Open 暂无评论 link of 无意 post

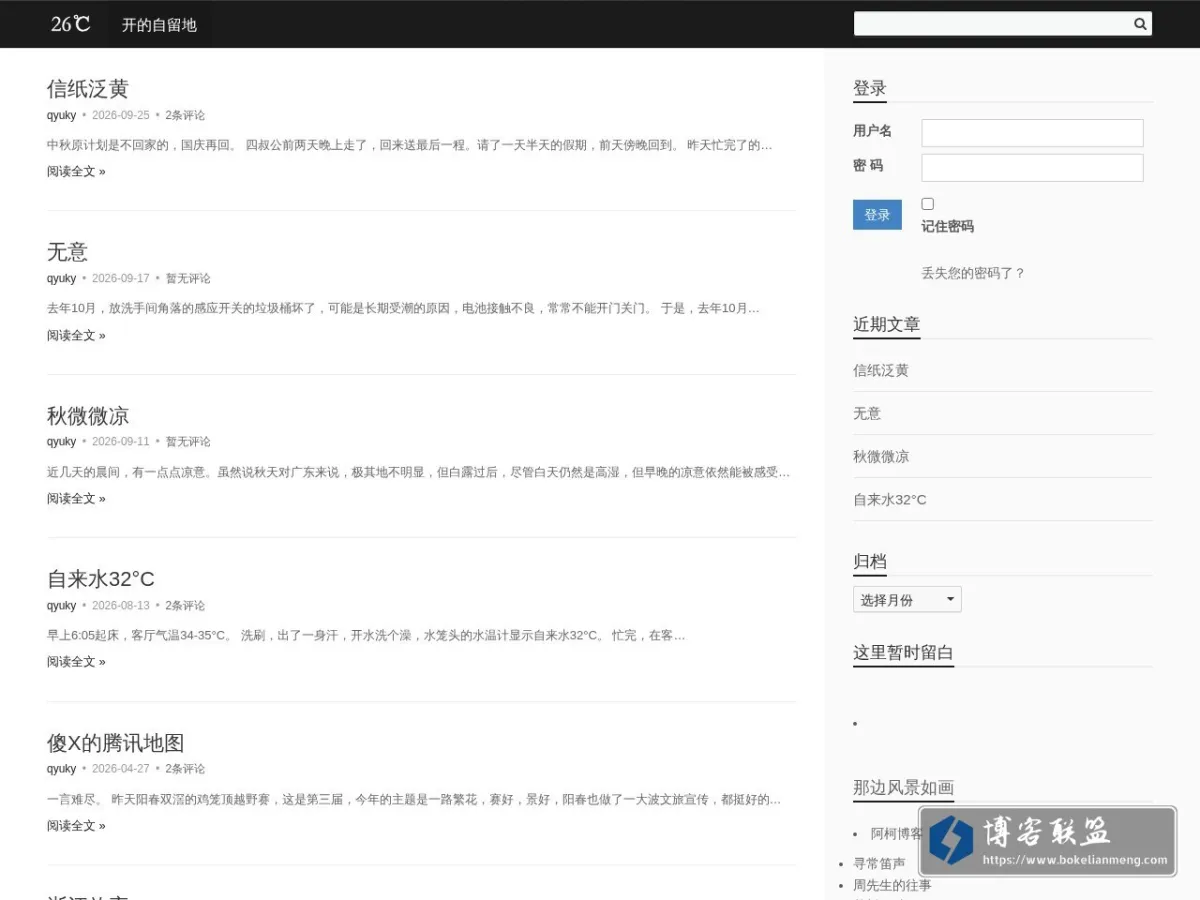(x=188, y=278)
